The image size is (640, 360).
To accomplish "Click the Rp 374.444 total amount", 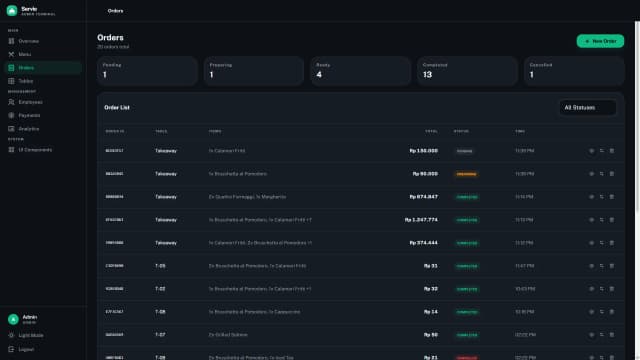I will (424, 243).
